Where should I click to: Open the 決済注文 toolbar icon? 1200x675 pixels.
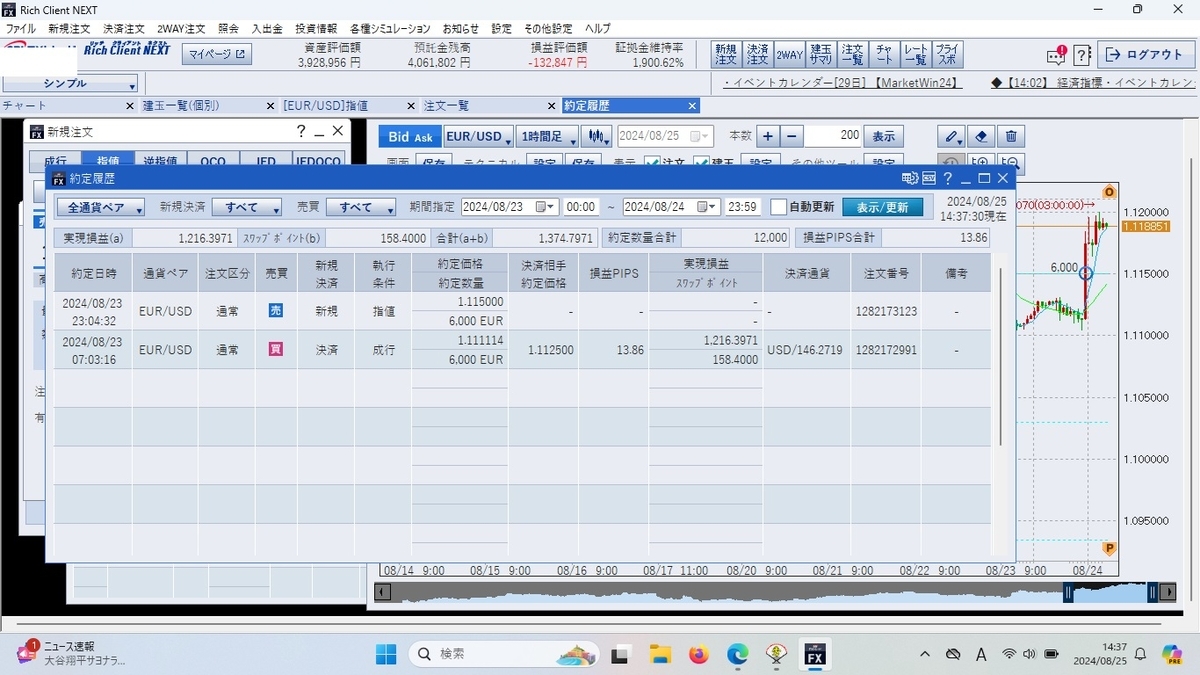coord(757,55)
